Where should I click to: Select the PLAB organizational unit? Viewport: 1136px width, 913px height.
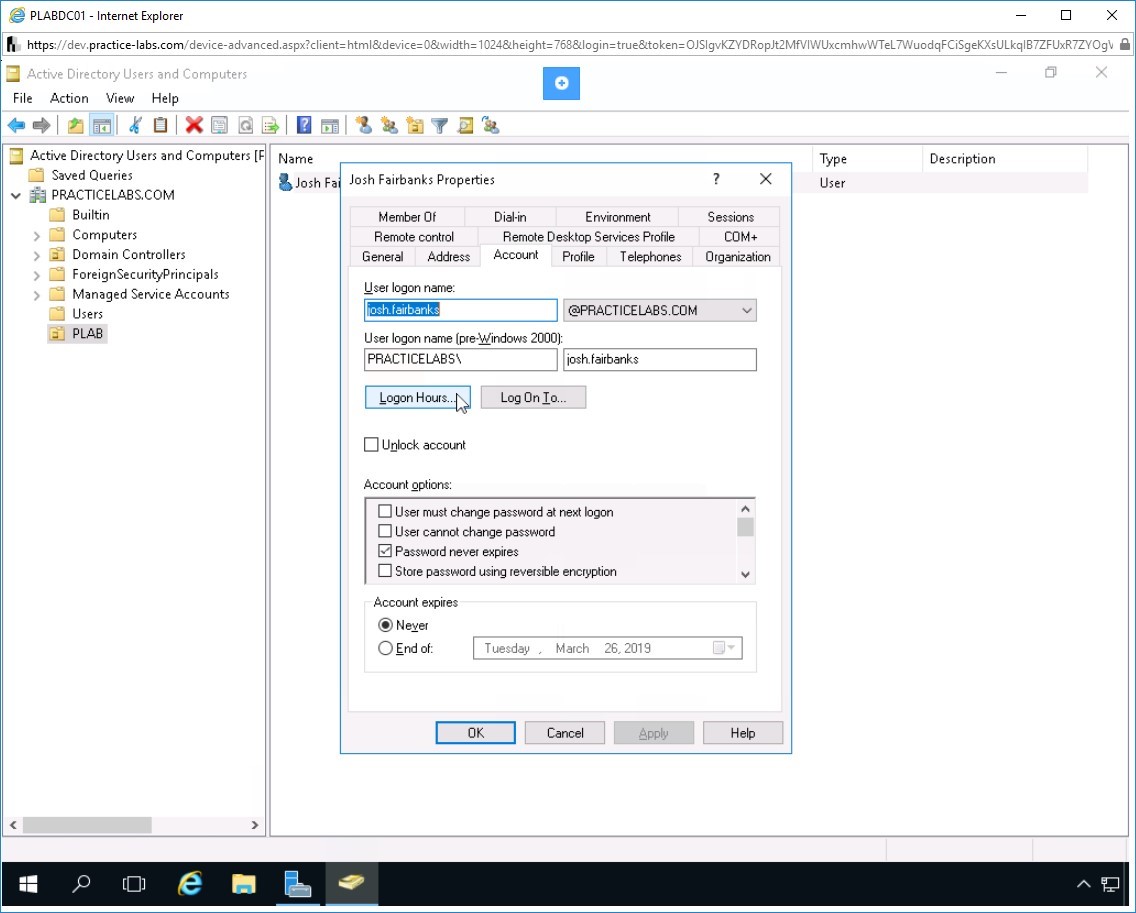tap(78, 333)
